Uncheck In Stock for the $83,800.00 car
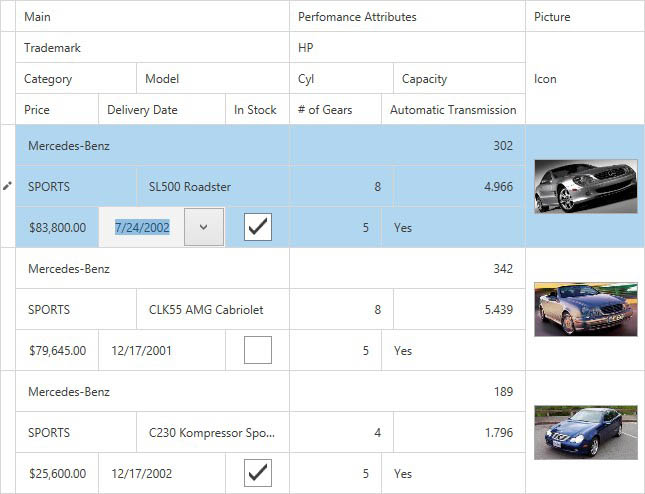 pos(258,227)
